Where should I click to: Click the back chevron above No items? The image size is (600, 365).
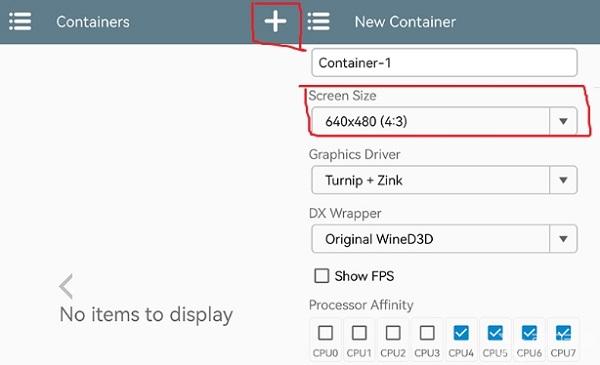coord(66,286)
